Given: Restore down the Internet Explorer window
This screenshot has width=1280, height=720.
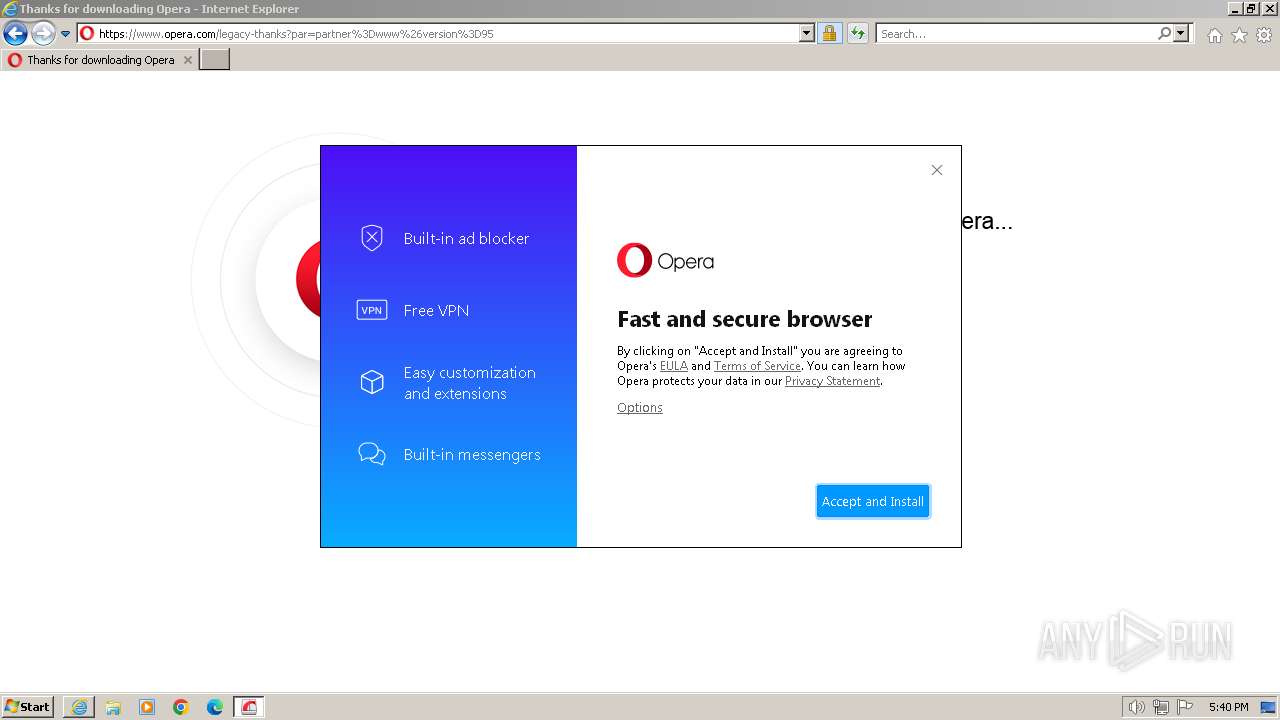Looking at the screenshot, I should [x=1251, y=8].
